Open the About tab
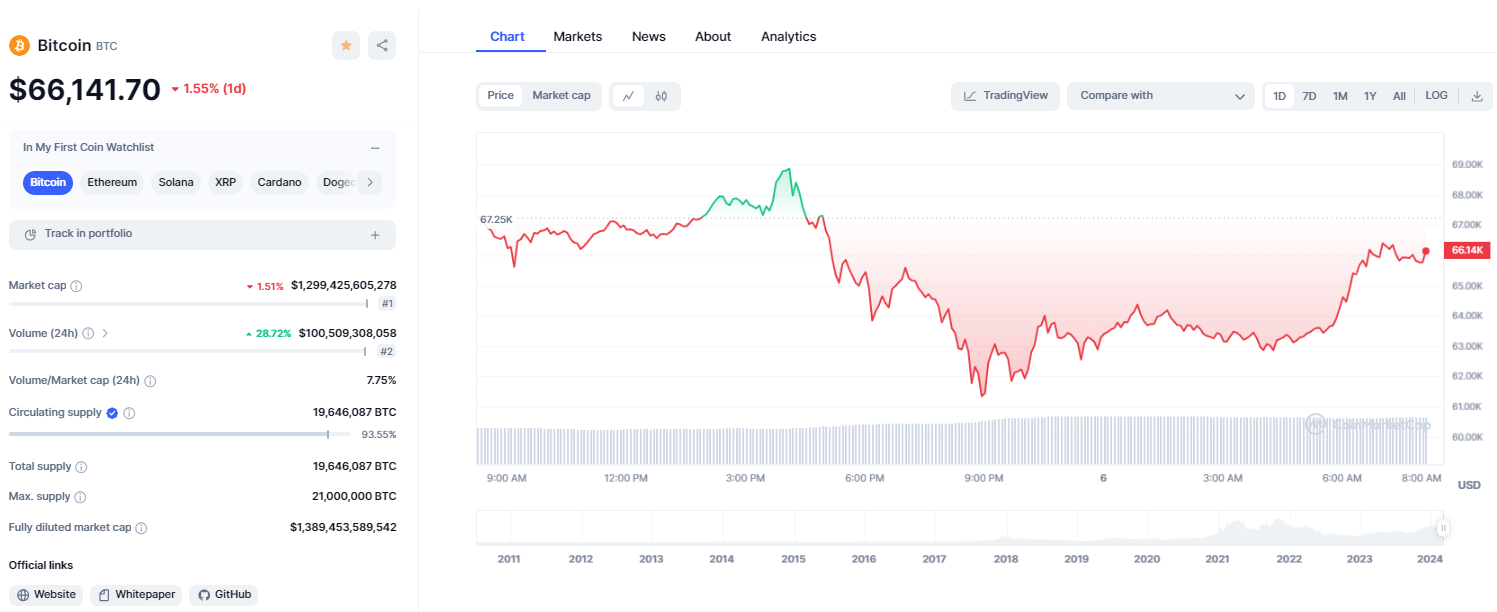Image resolution: width=1497 pixels, height=612 pixels. point(713,37)
